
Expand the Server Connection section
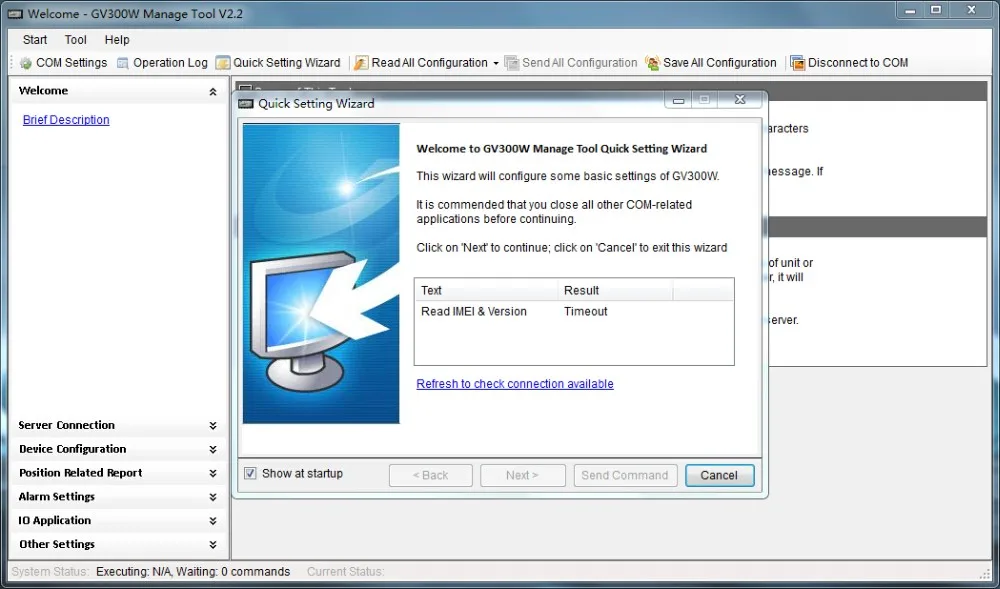click(x=211, y=425)
